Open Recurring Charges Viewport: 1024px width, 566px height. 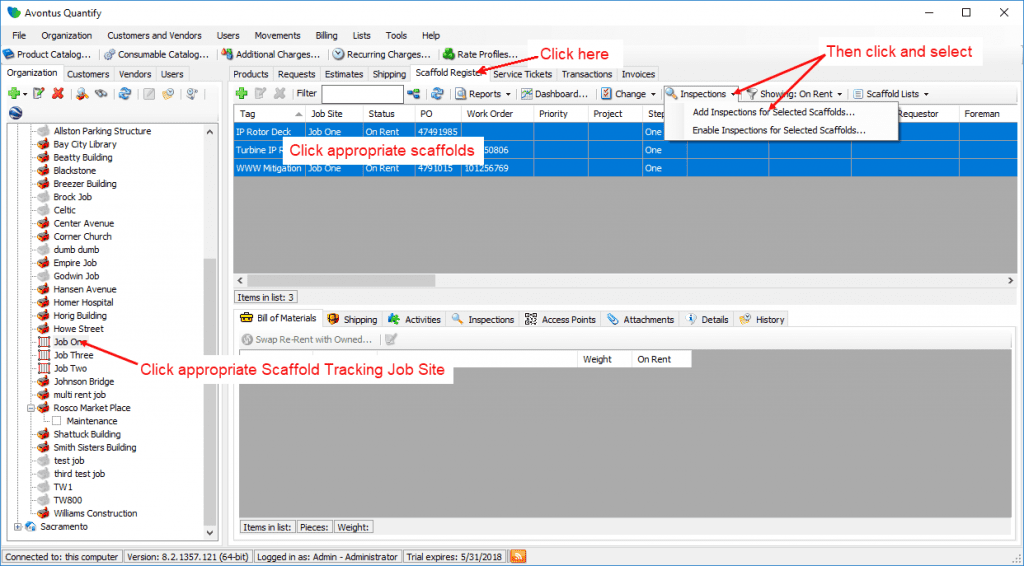[x=382, y=54]
